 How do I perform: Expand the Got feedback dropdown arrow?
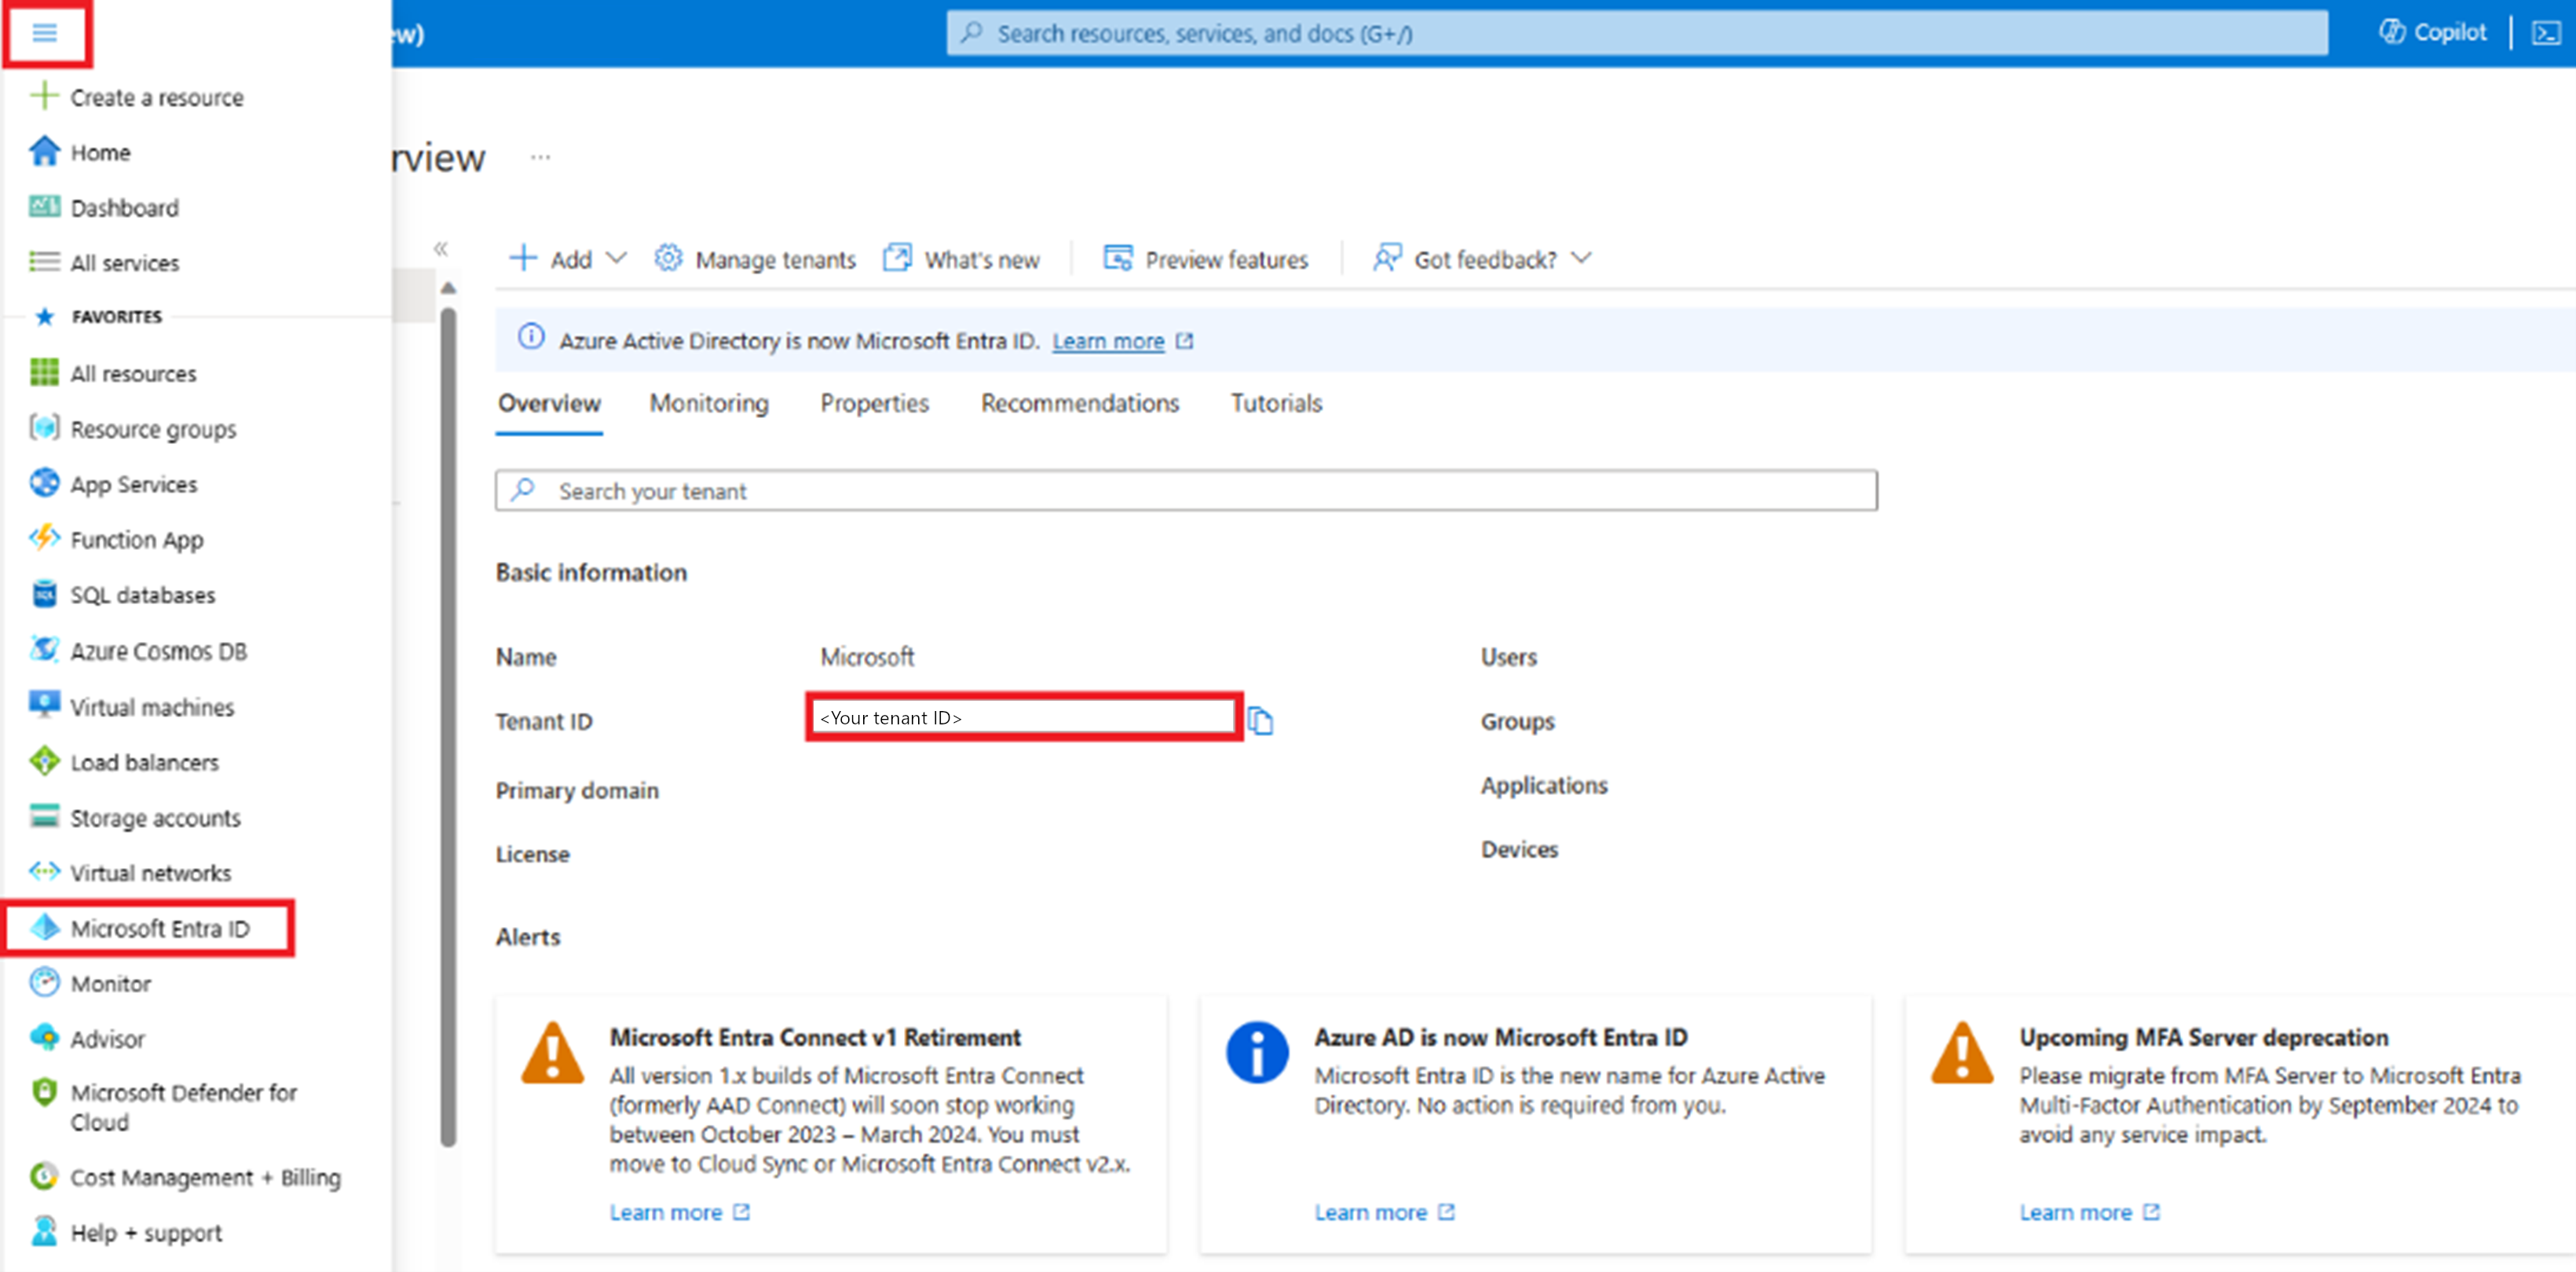[x=1581, y=258]
